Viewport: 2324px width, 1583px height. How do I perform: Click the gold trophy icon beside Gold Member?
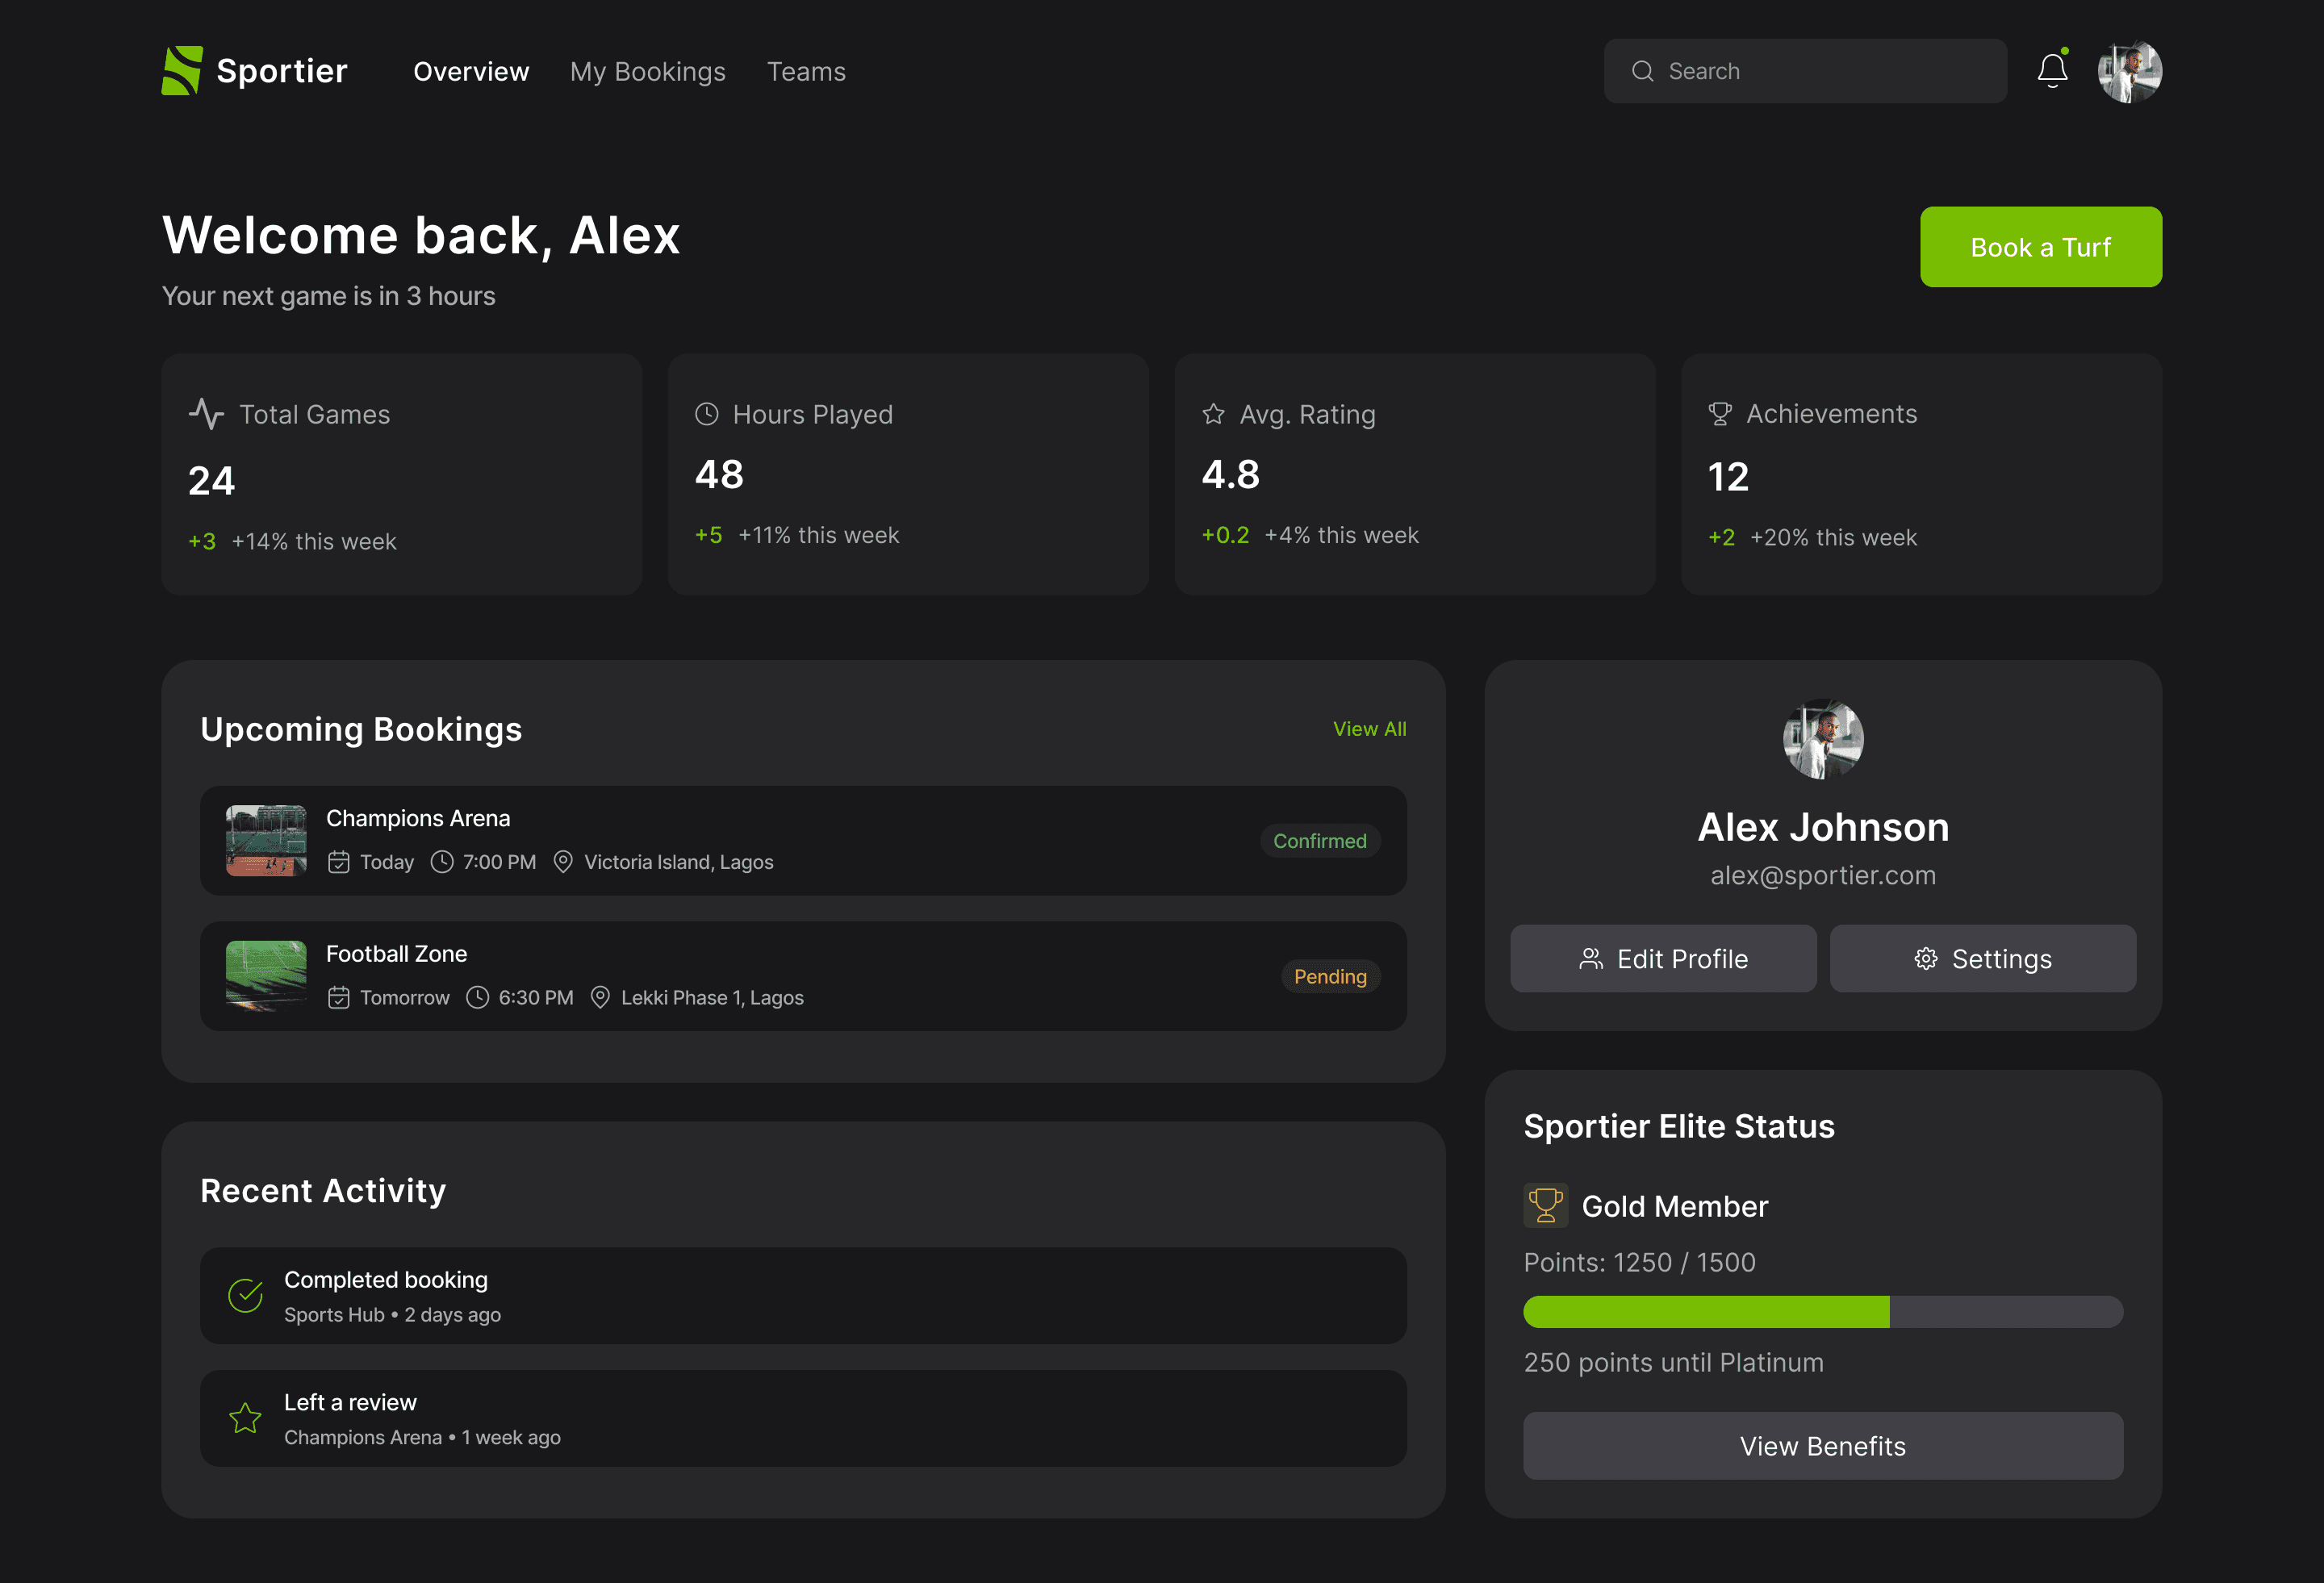pyautogui.click(x=1545, y=1205)
